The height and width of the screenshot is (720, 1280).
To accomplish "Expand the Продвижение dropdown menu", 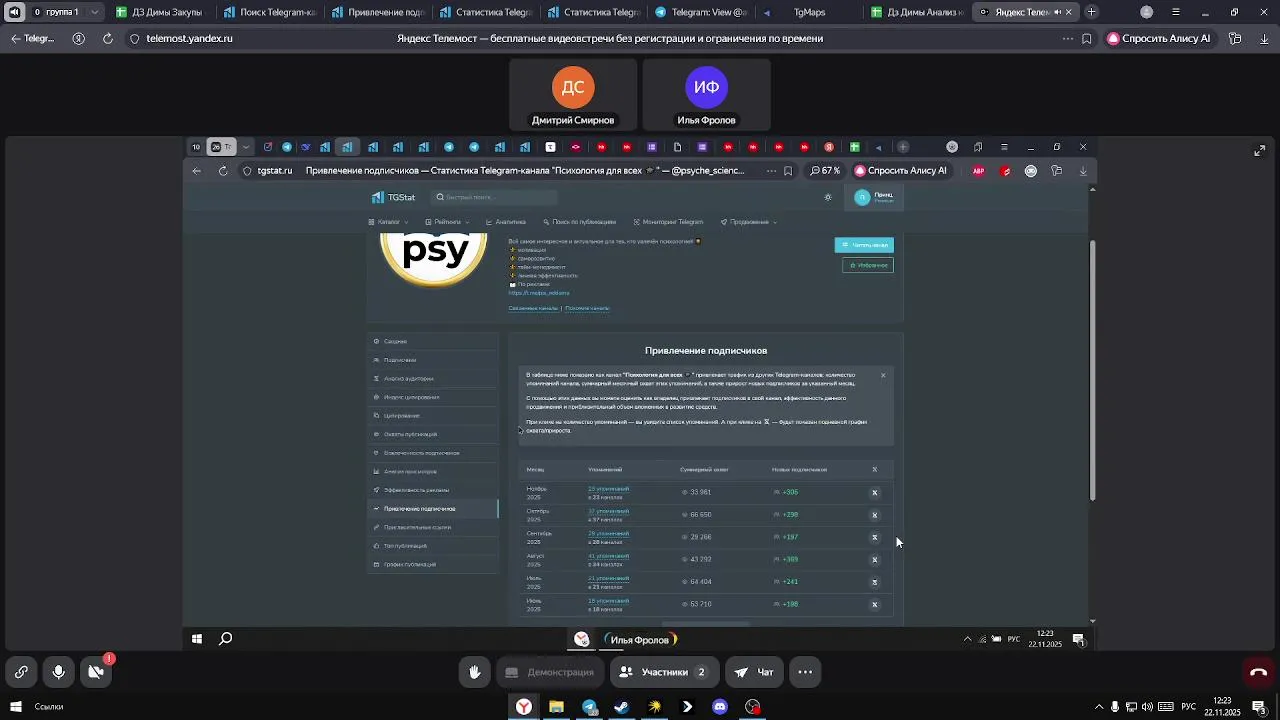I will tap(749, 222).
